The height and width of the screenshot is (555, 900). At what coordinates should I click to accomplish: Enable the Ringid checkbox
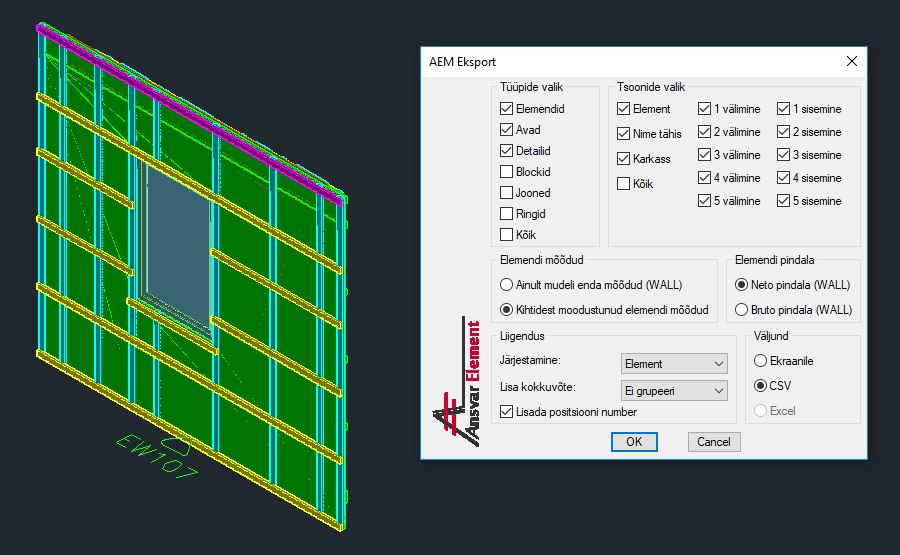point(506,214)
